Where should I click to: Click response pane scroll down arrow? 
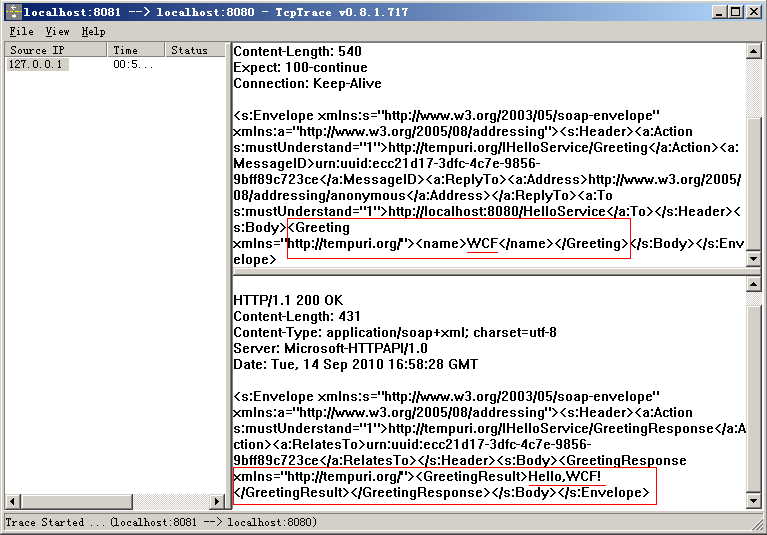(x=753, y=501)
